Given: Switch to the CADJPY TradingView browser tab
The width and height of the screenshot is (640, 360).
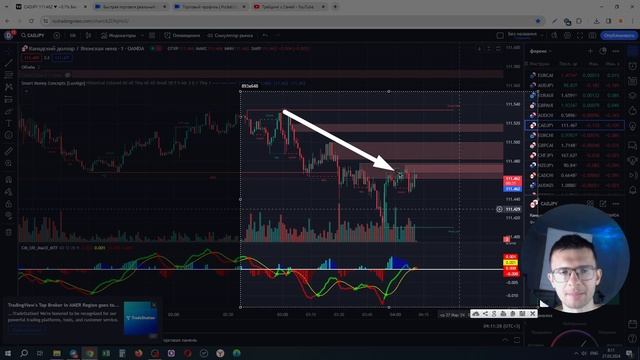Looking at the screenshot, I should (x=50, y=7).
